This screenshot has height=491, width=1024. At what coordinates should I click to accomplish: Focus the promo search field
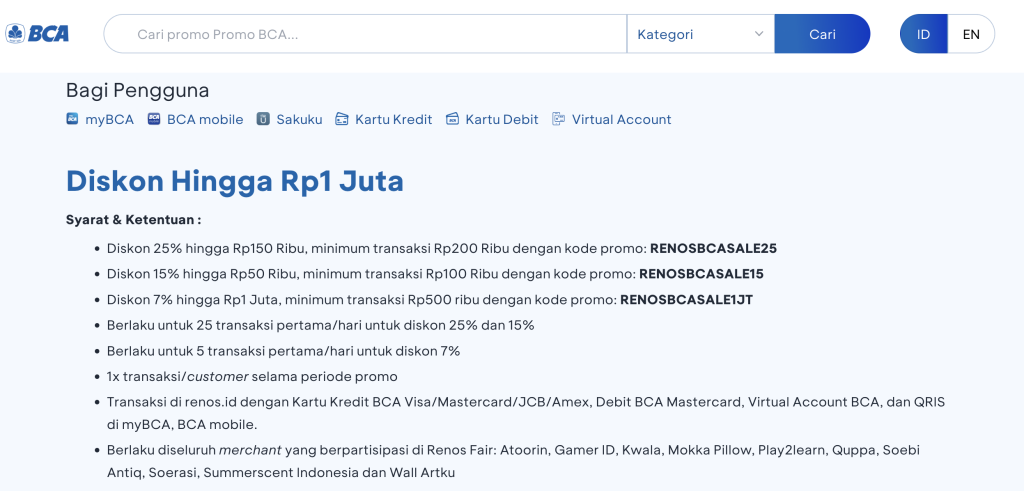[366, 34]
